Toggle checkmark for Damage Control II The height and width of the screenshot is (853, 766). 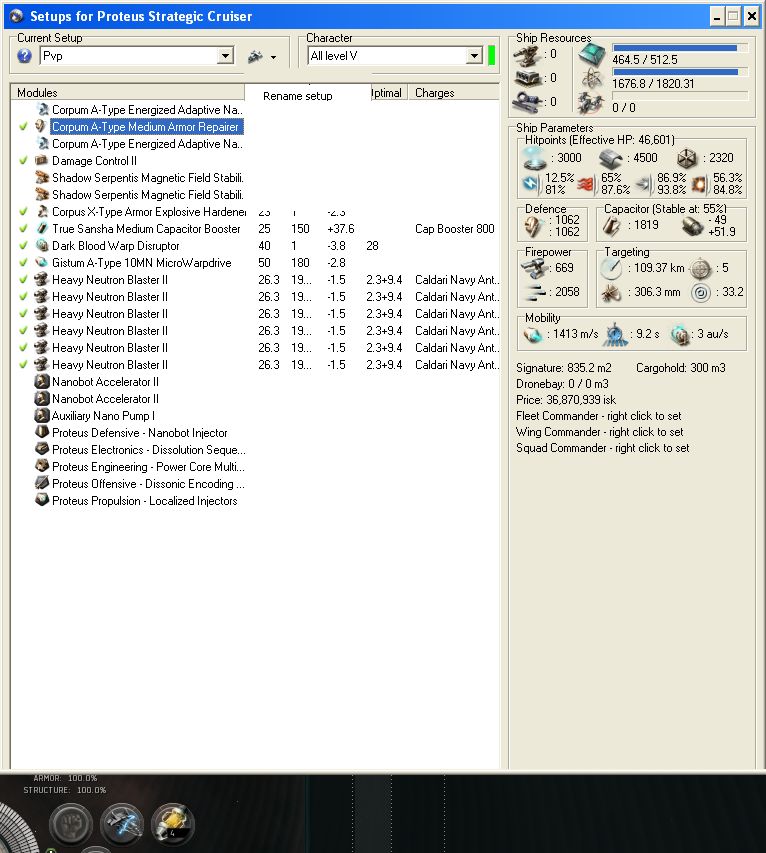pos(23,160)
